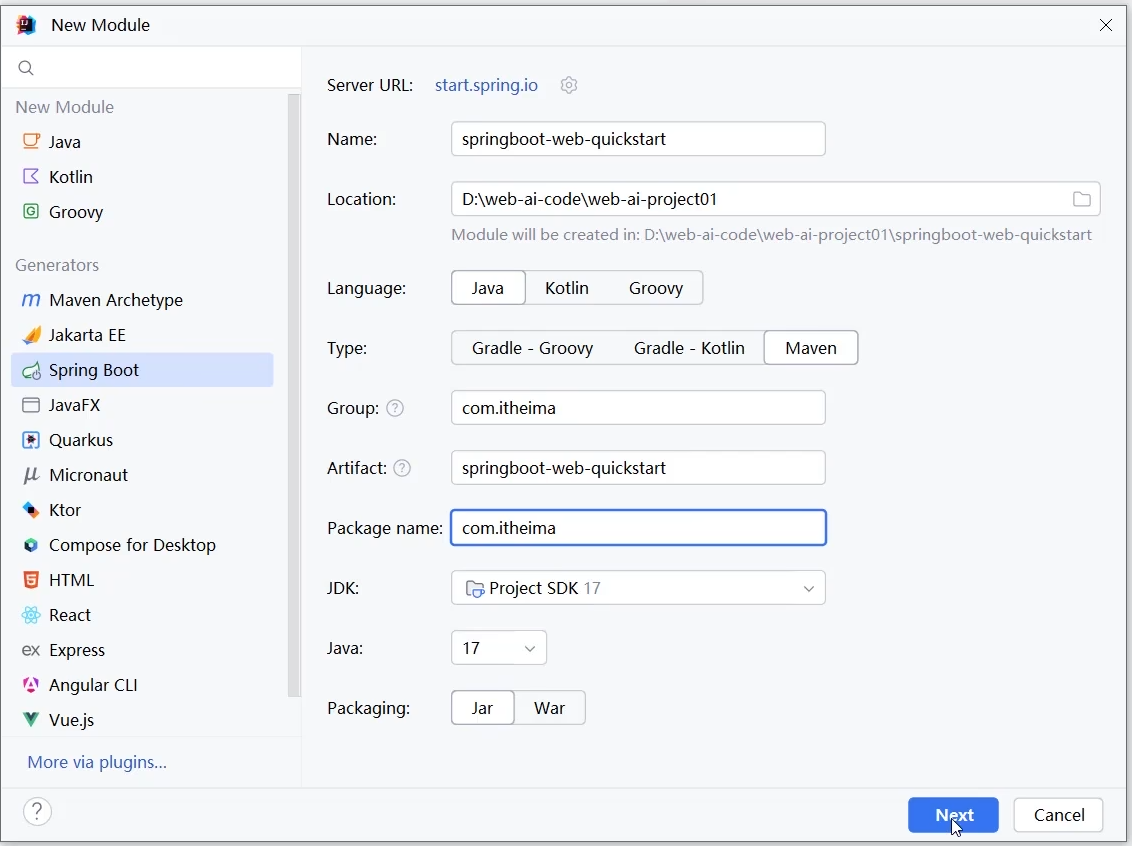The image size is (1132, 846).
Task: Cancel the New Module dialog
Action: [1058, 815]
